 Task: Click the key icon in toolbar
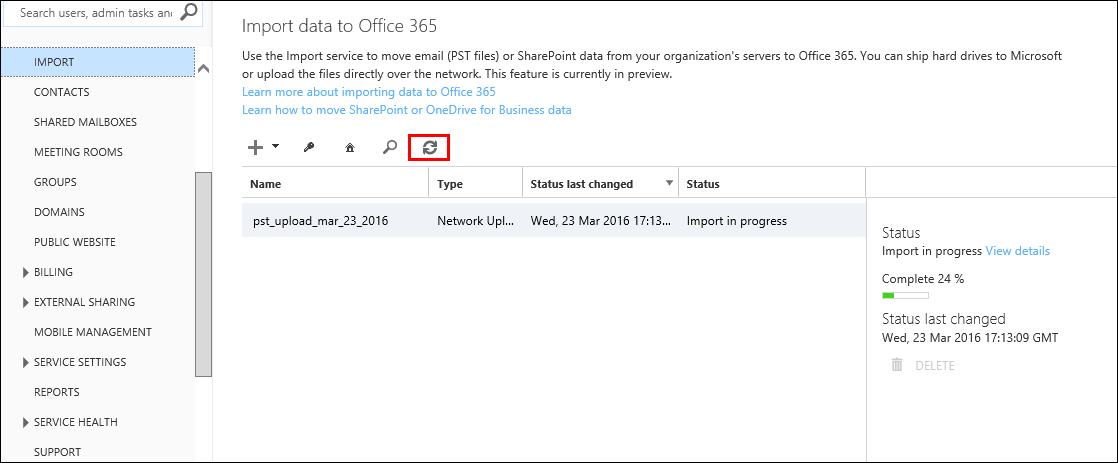309,148
